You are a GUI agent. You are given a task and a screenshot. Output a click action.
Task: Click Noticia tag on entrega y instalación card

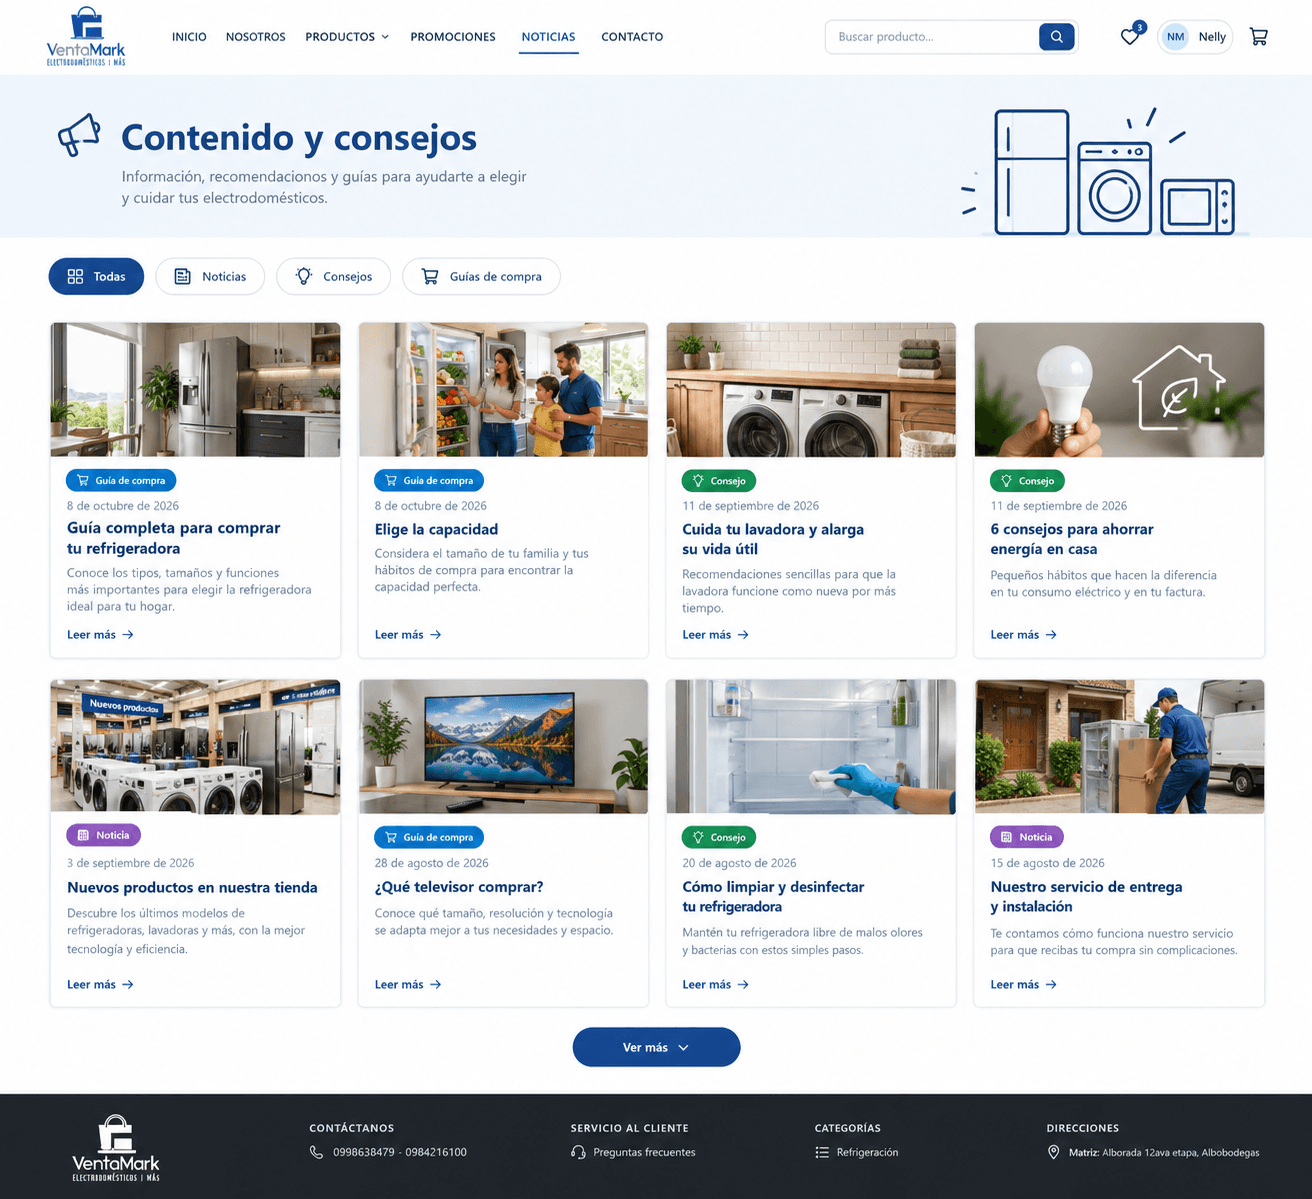[1027, 837]
